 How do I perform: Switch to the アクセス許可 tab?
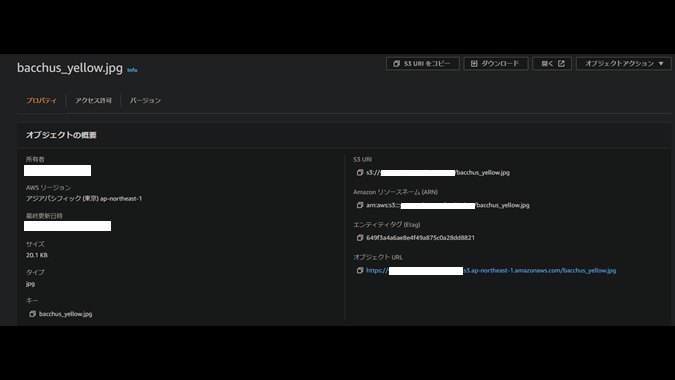click(x=93, y=100)
